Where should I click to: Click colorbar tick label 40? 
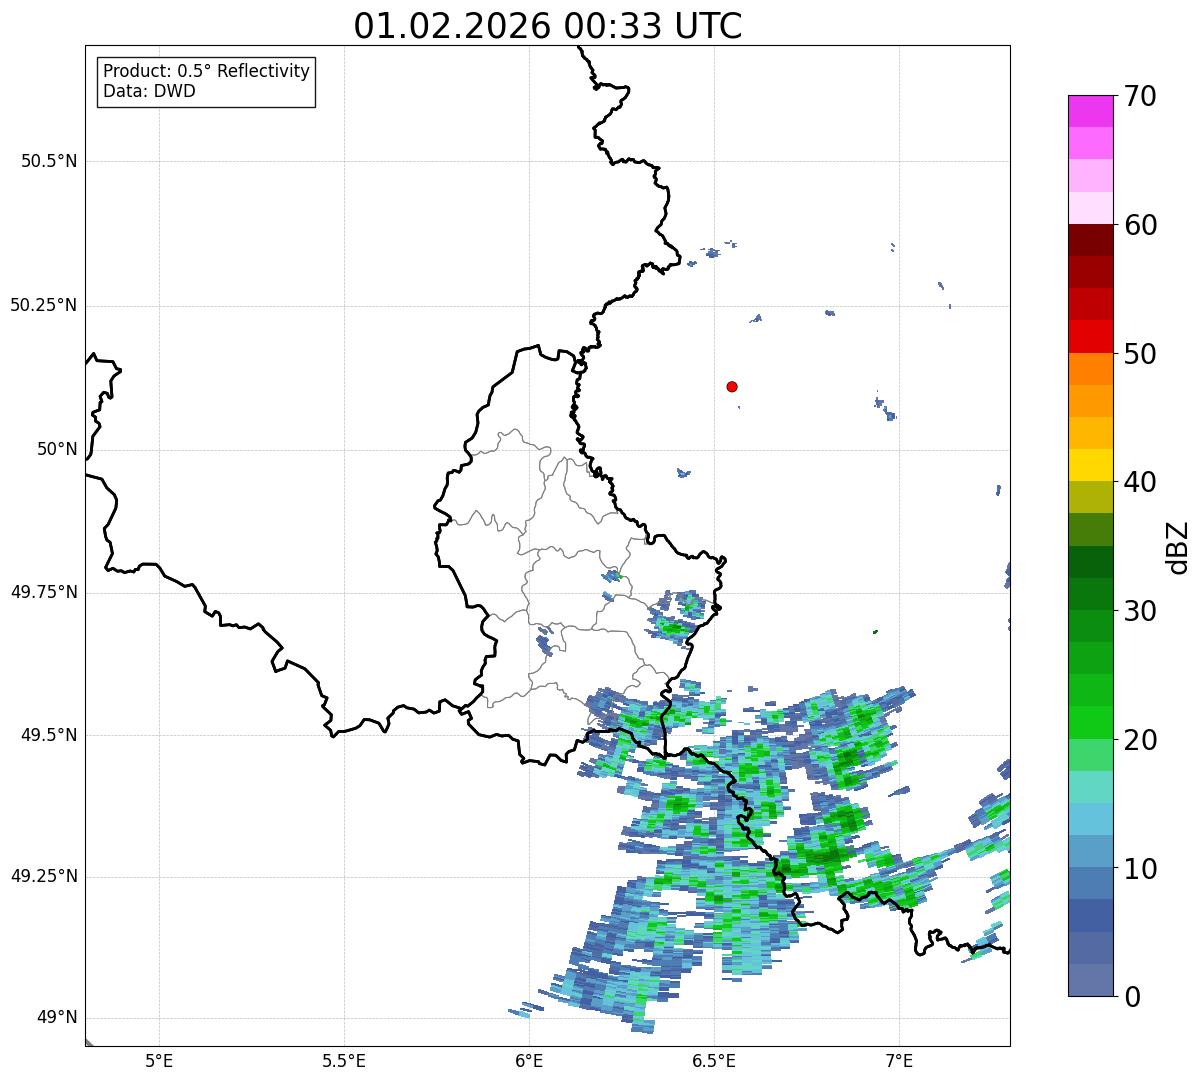tap(1140, 482)
